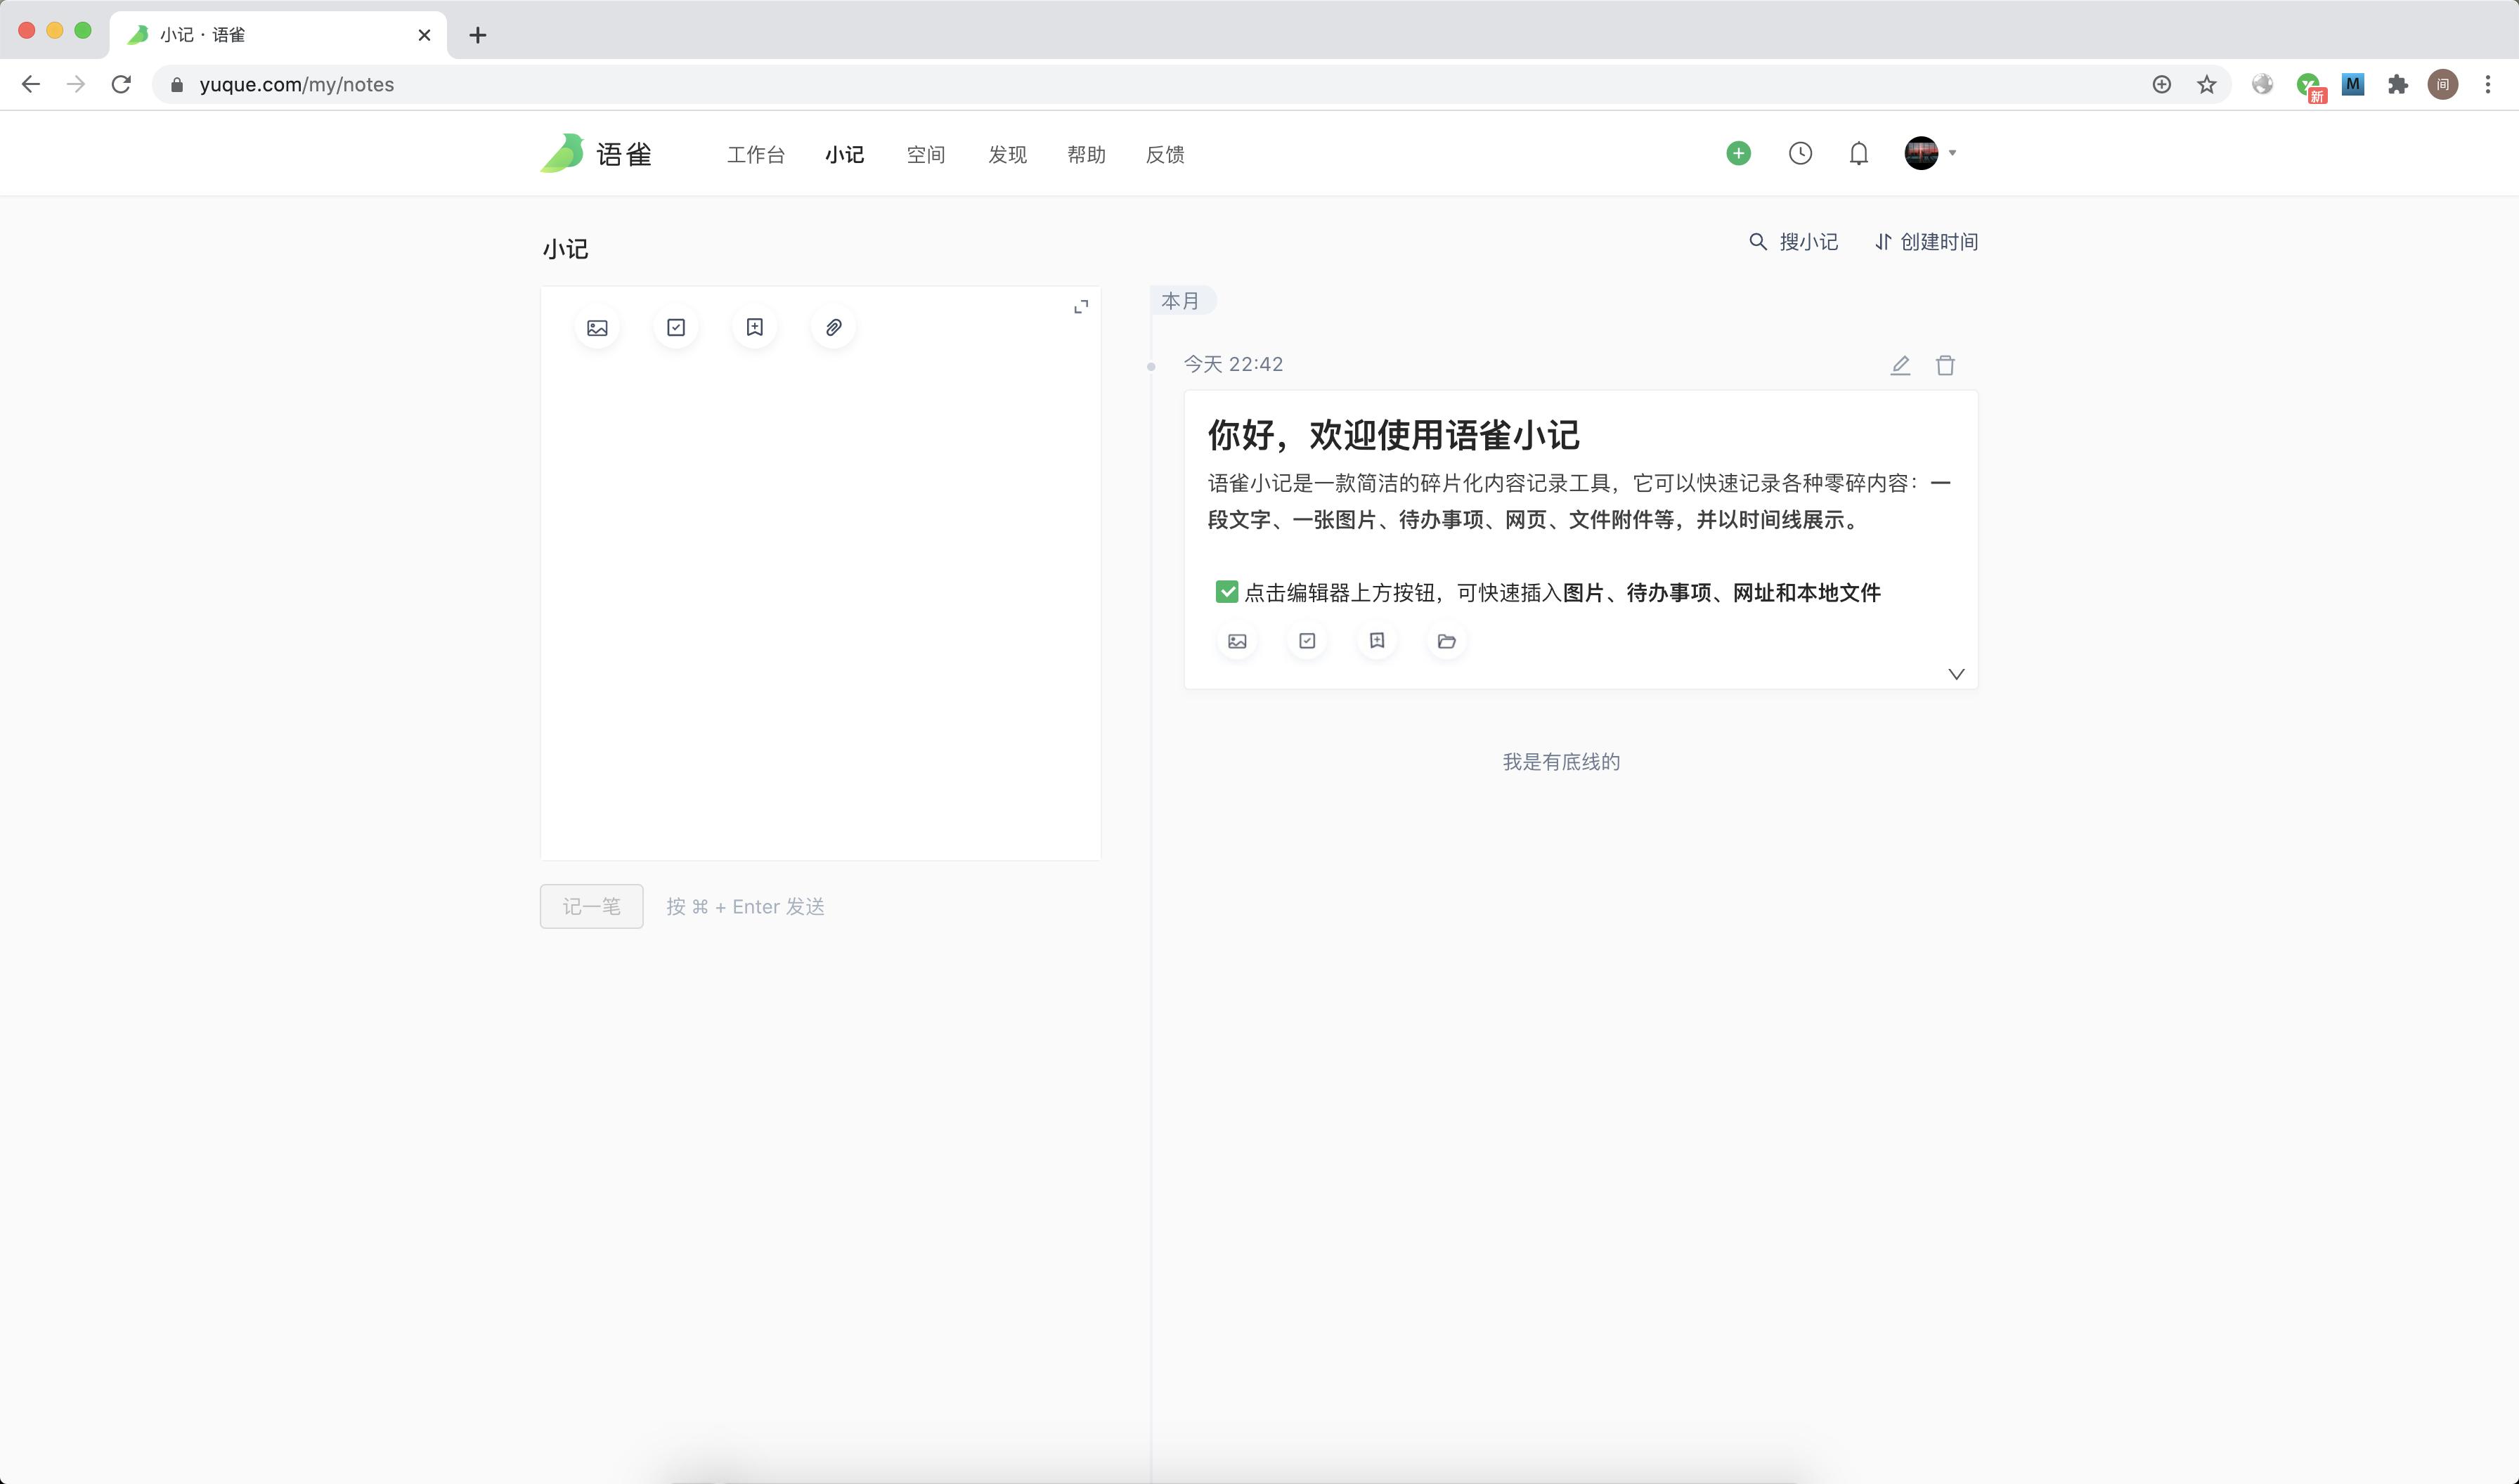Screen dimensions: 2519x1484
Task: Expand the editor to fullscreen mode
Action: (1081, 306)
